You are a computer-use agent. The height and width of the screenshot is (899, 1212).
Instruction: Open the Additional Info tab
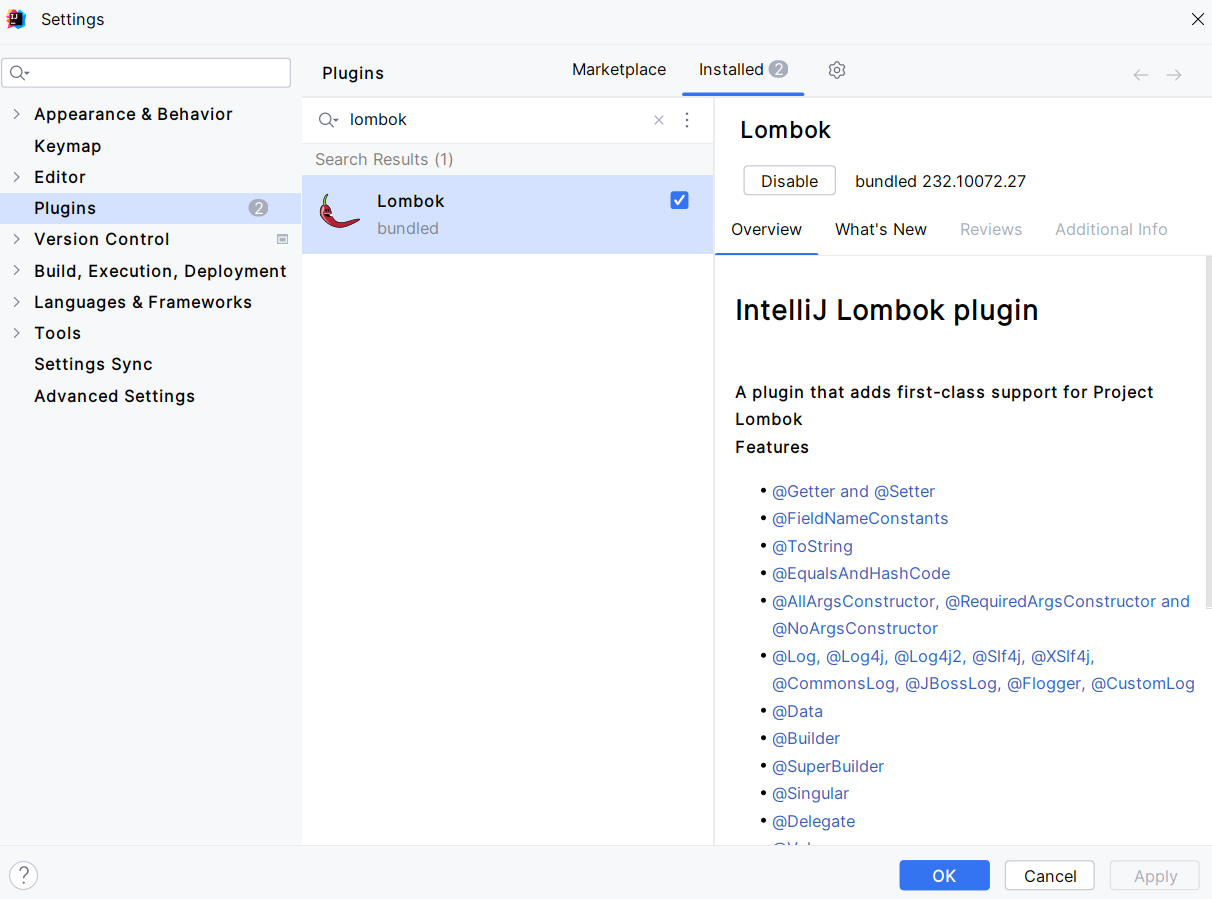[x=1111, y=229]
